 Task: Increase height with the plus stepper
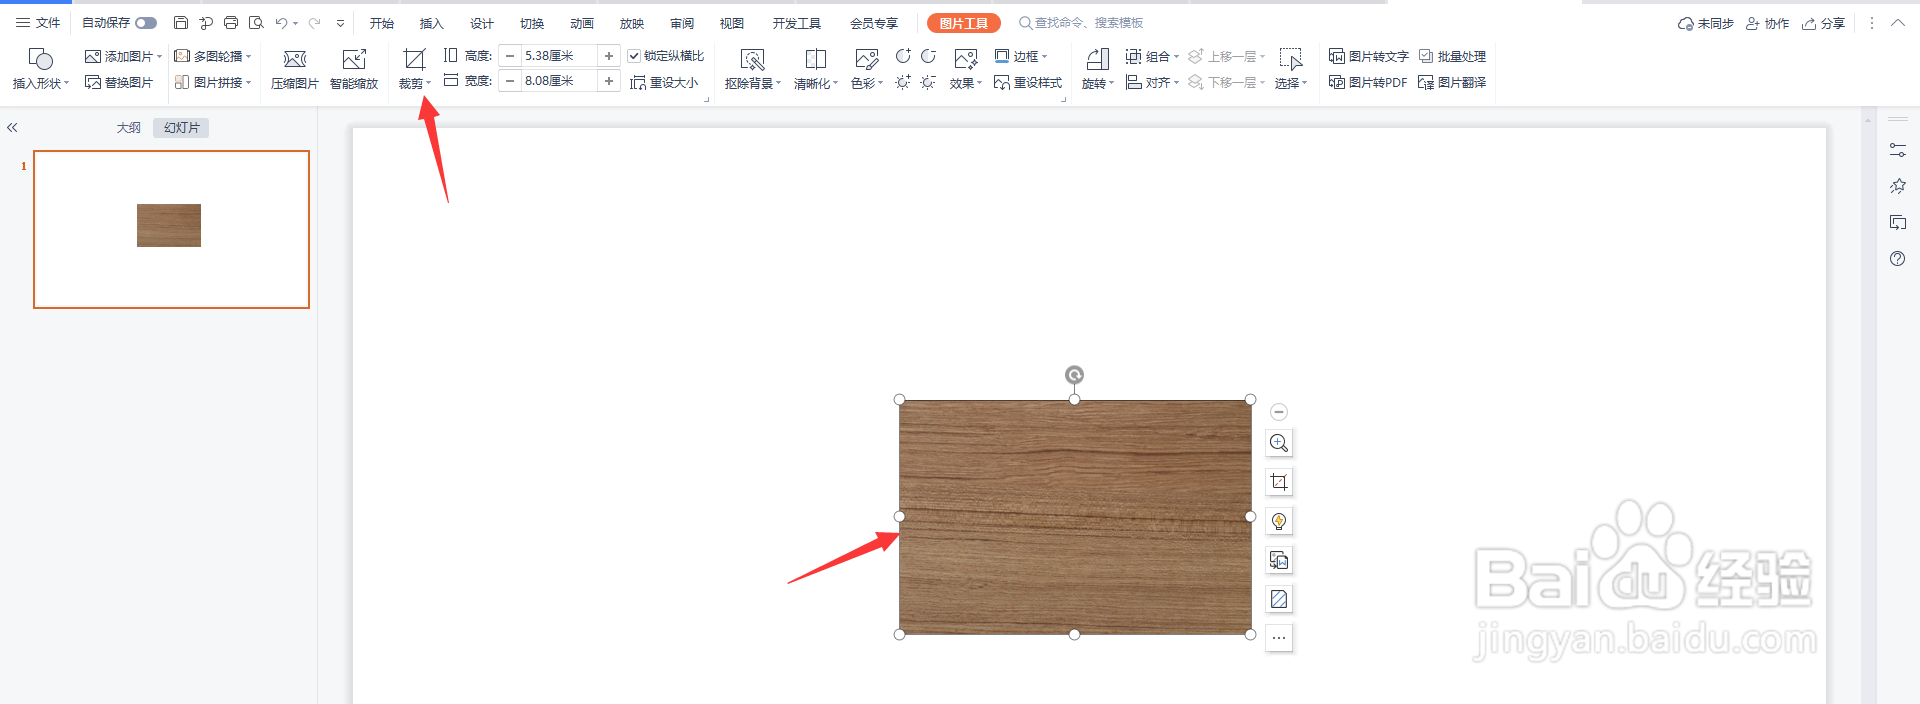pyautogui.click(x=609, y=56)
